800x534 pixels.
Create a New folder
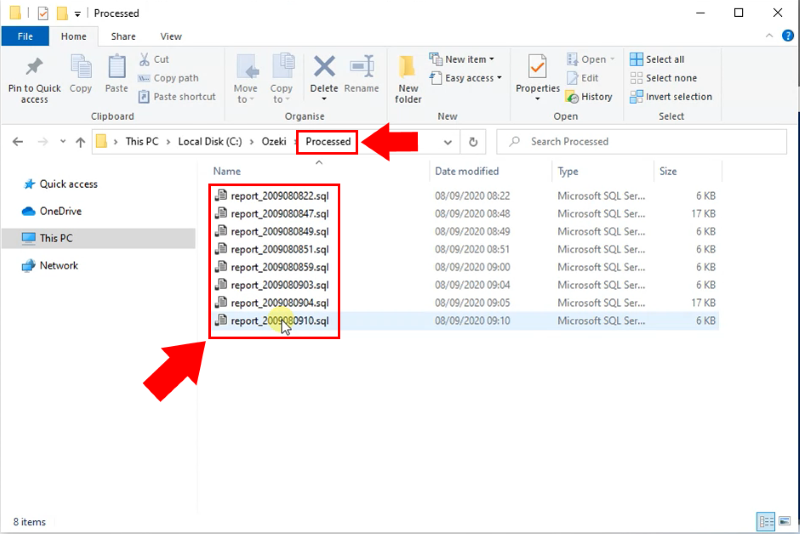(x=408, y=79)
